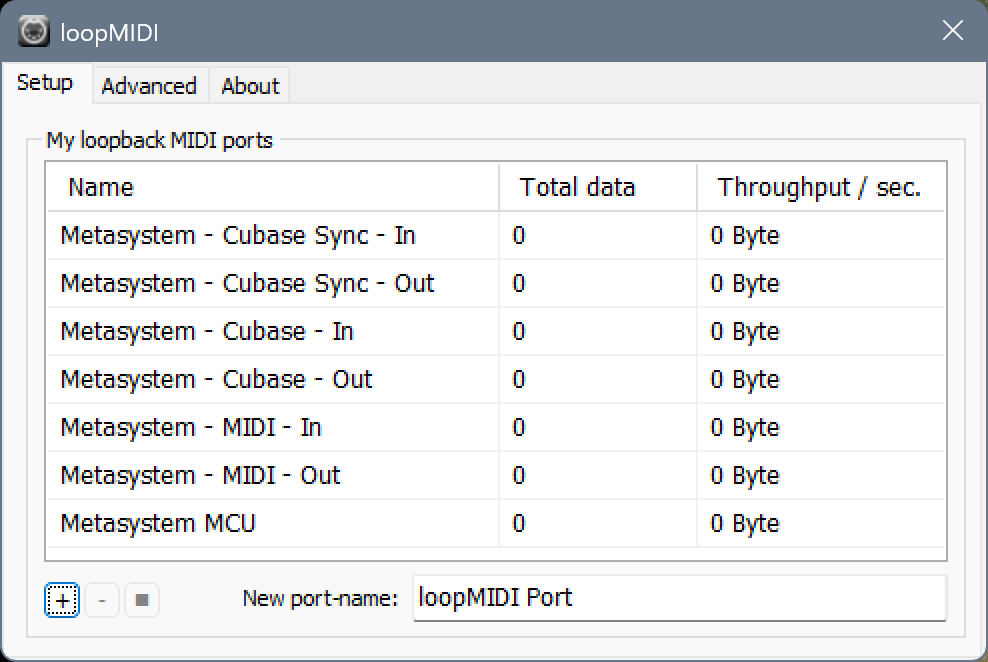The width and height of the screenshot is (988, 662).
Task: Click the minus button to remove port
Action: point(102,600)
